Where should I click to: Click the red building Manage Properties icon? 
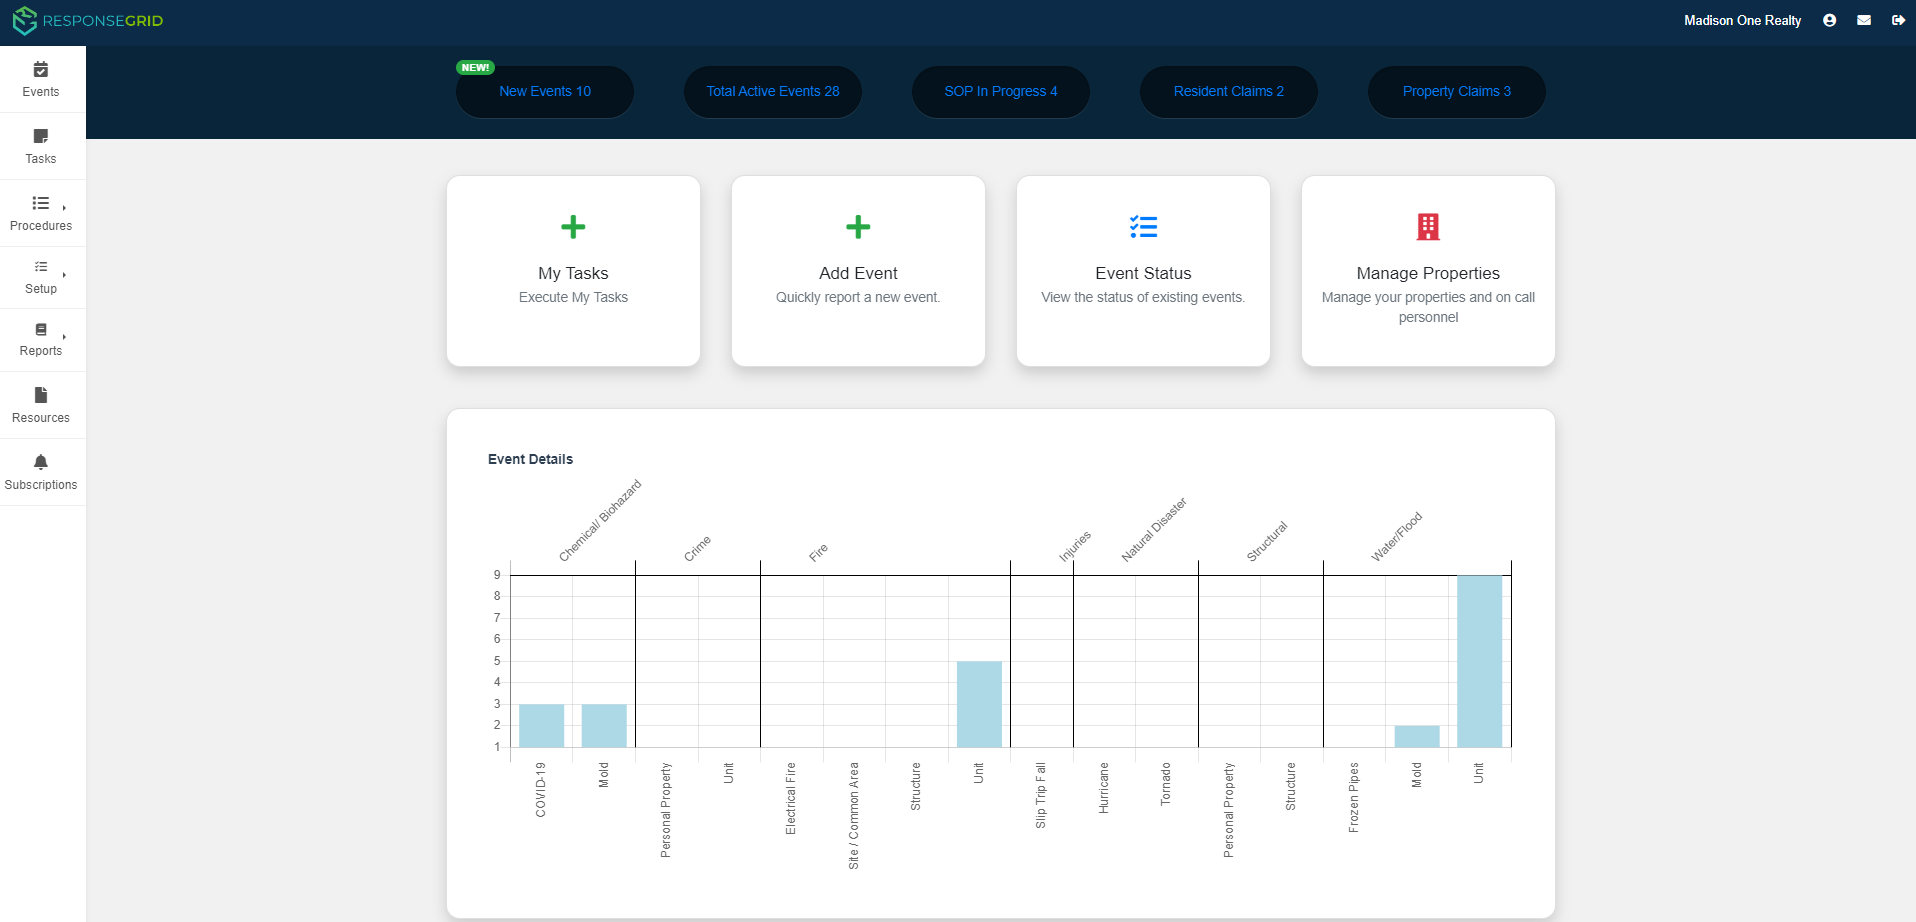(x=1428, y=227)
